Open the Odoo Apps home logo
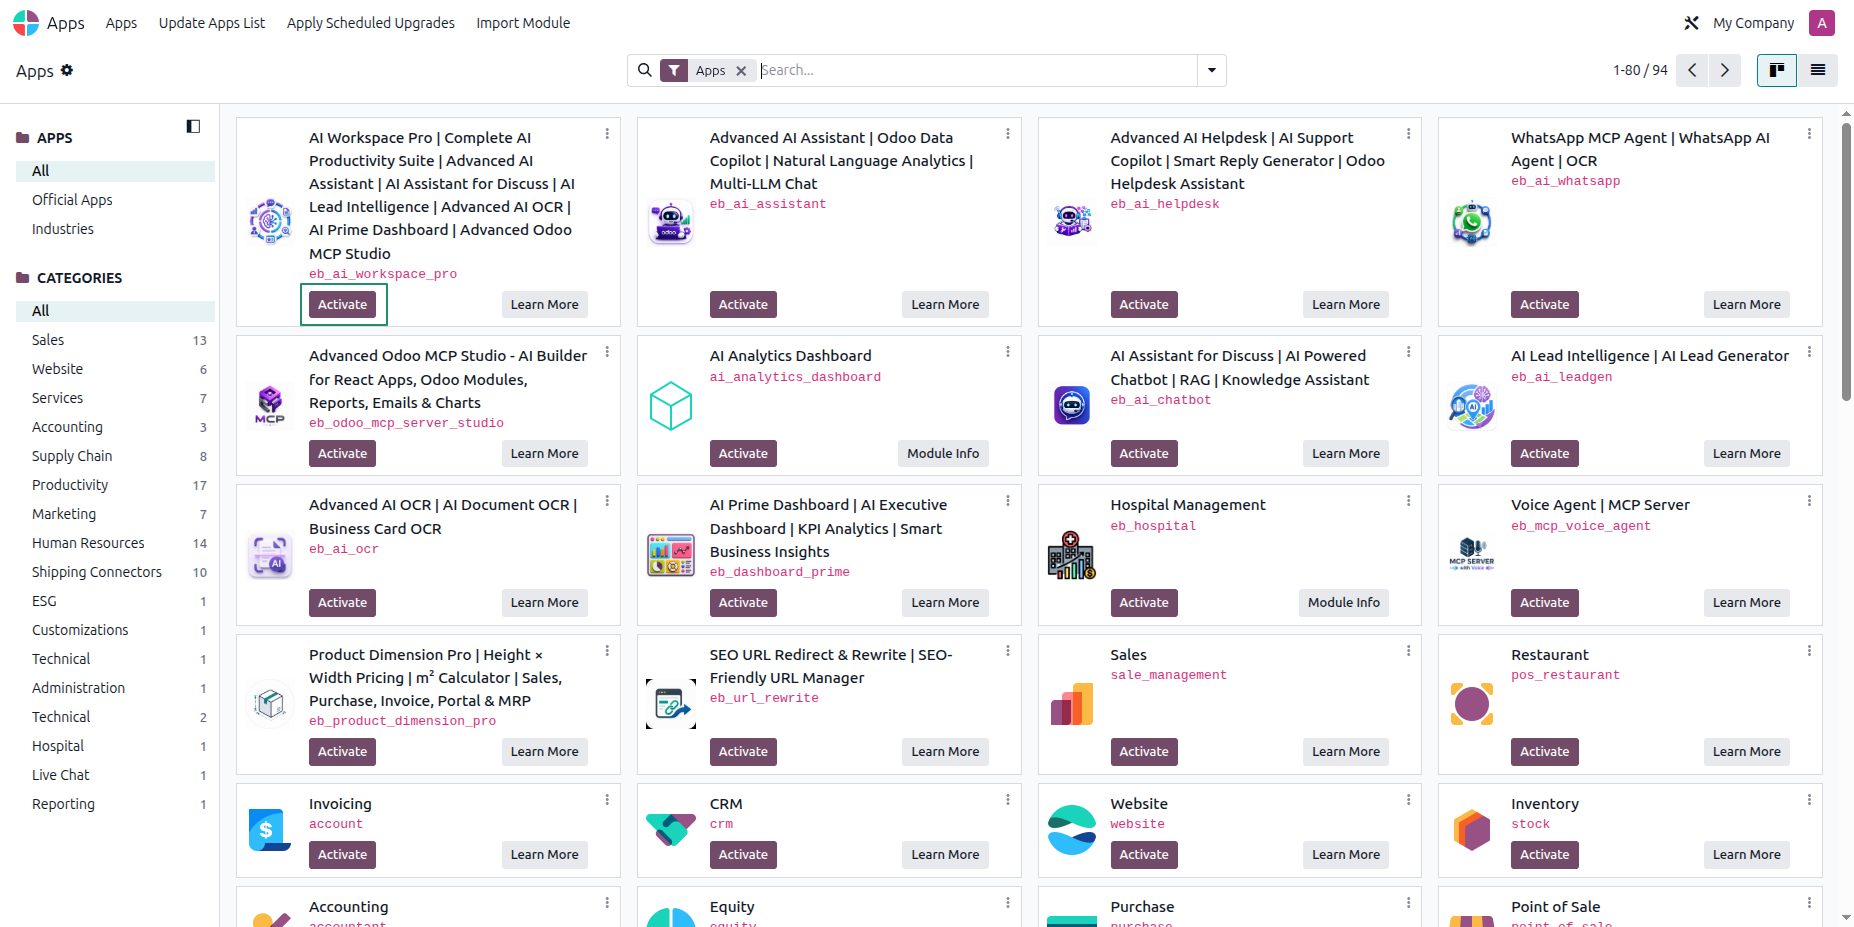This screenshot has width=1854, height=927. tap(26, 23)
